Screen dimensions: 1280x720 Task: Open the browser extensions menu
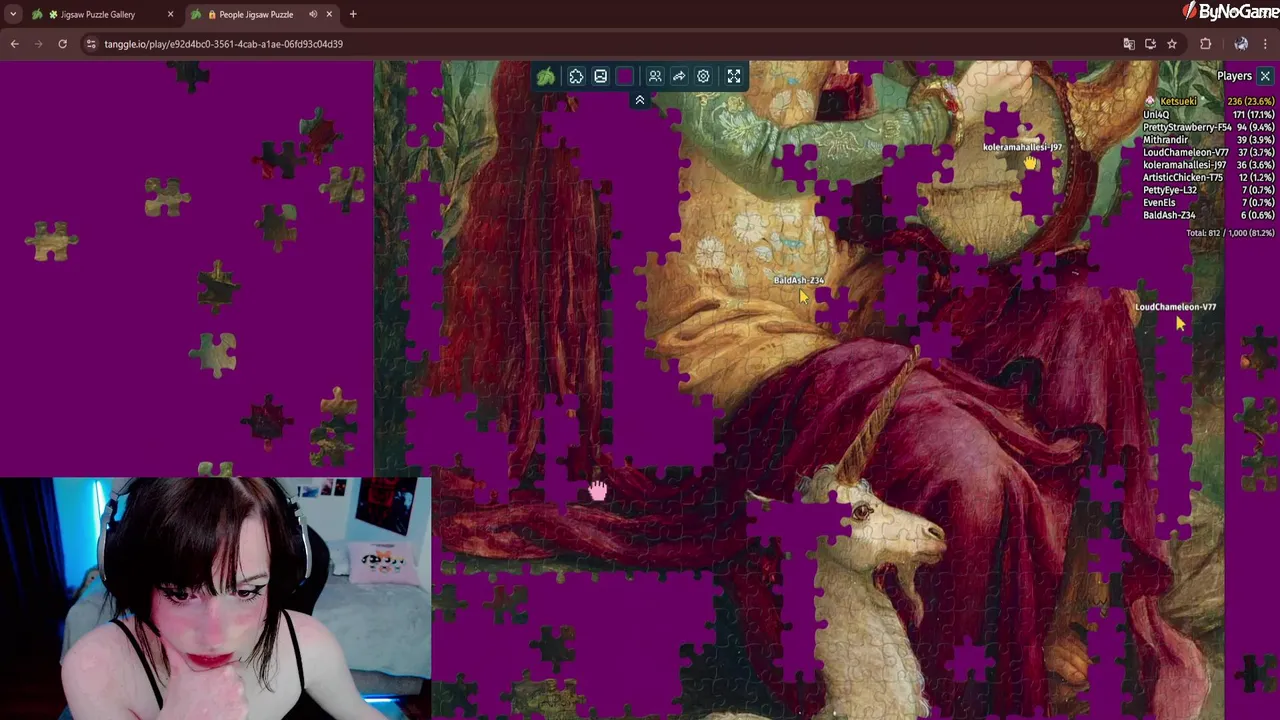click(1206, 44)
